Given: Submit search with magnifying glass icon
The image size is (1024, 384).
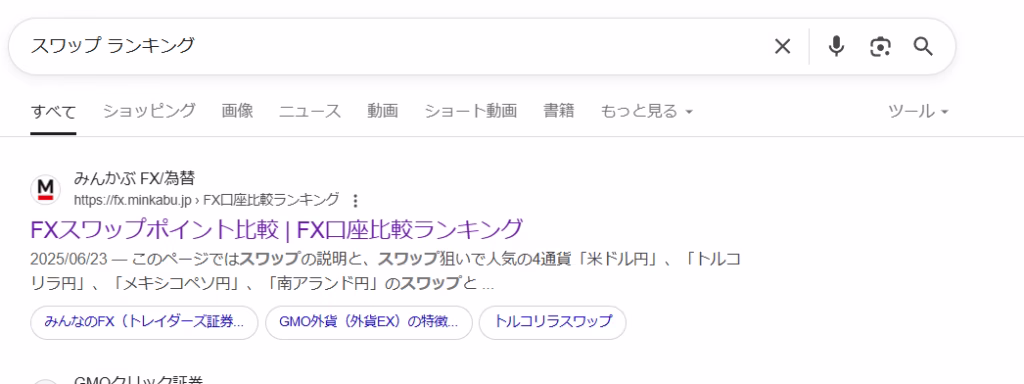Looking at the screenshot, I should click(x=923, y=46).
